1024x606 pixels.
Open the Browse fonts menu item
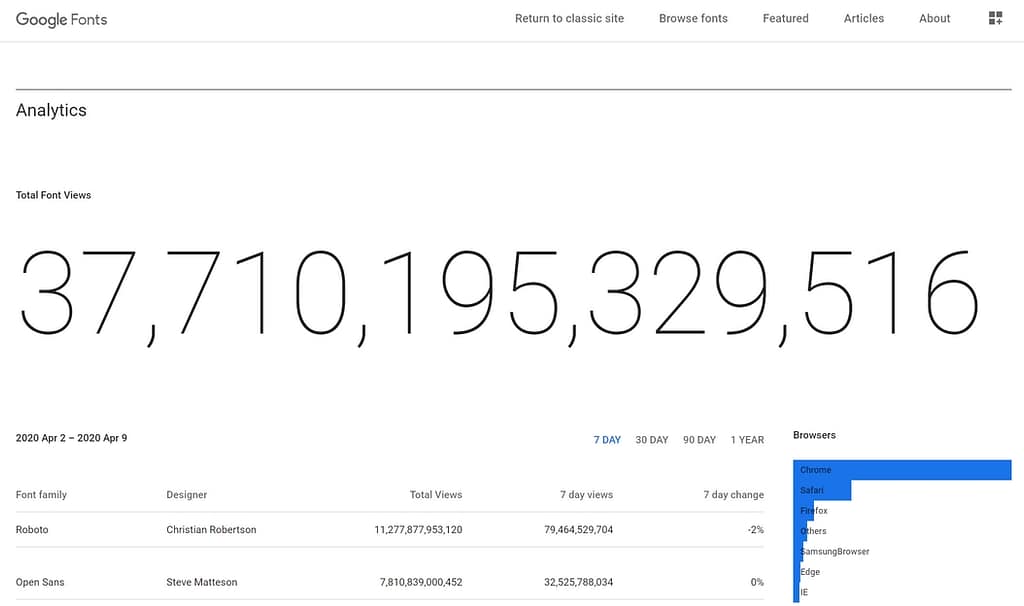[693, 18]
